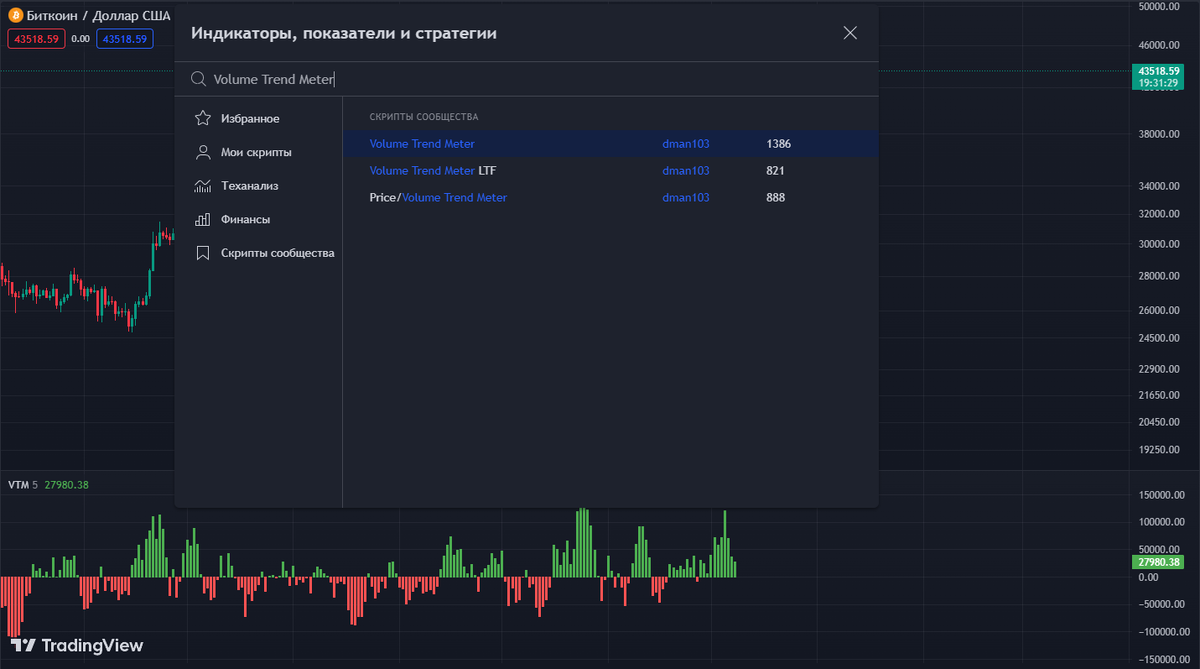Image resolution: width=1200 pixels, height=669 pixels.
Task: Open dman103 author in the LTF row
Action: click(686, 171)
